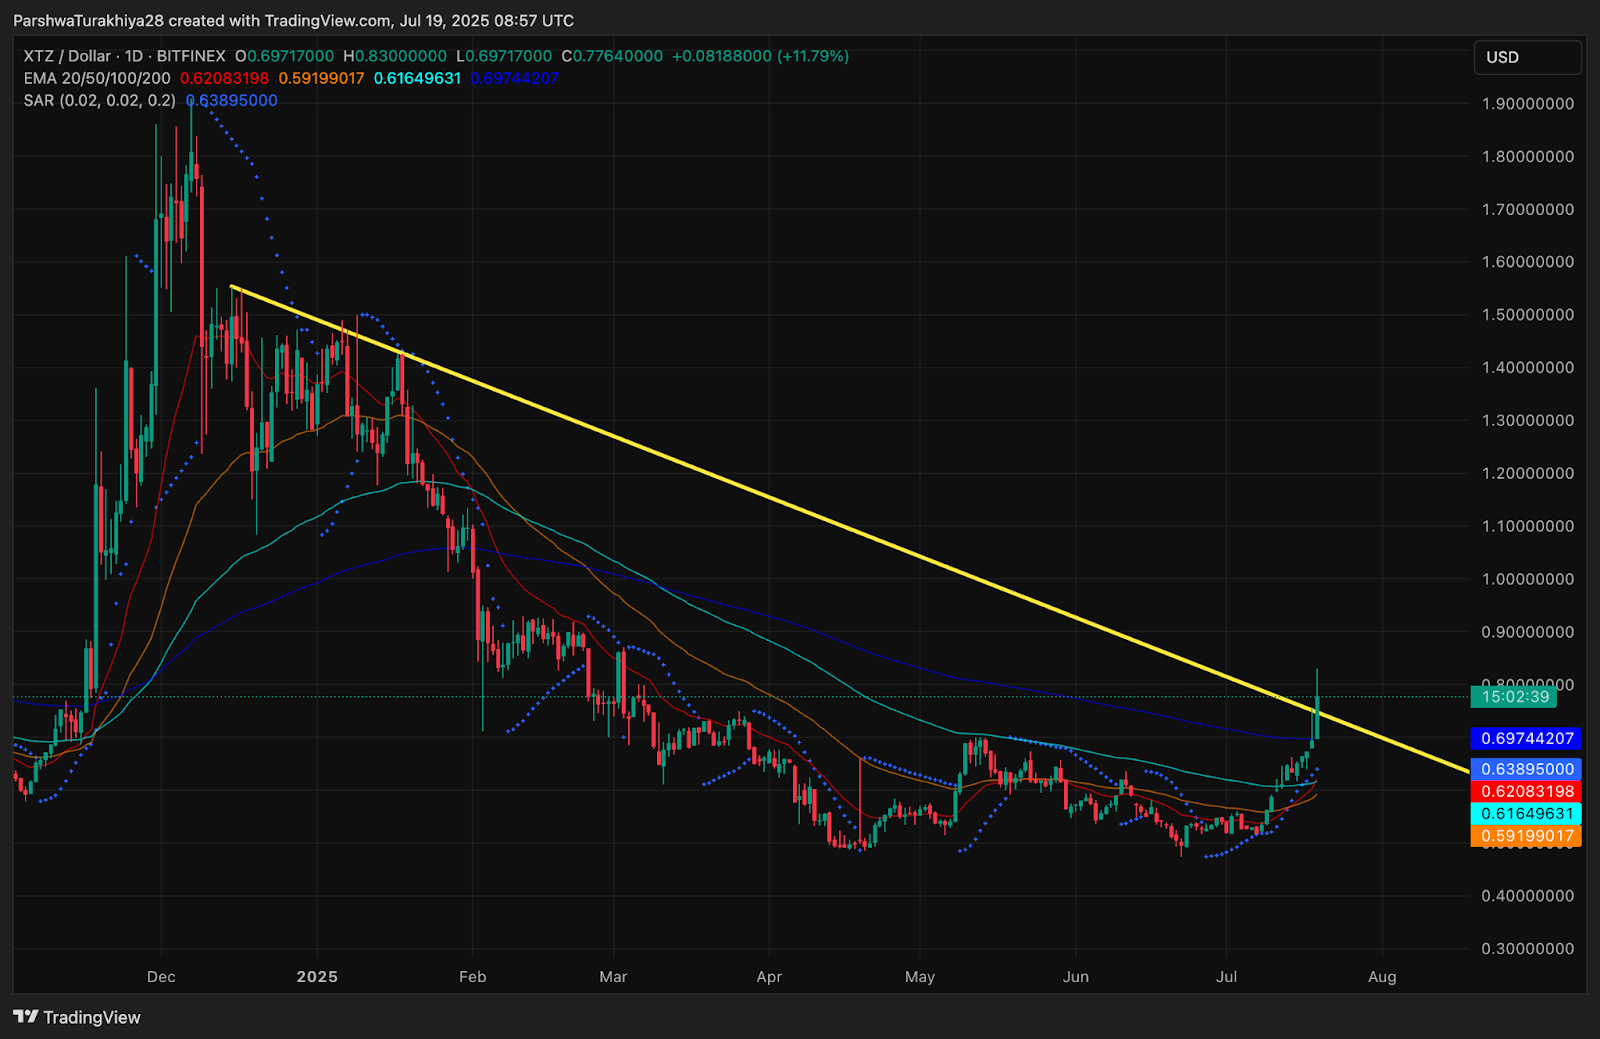
Task: Click the green +11.79% change value
Action: pyautogui.click(x=813, y=56)
